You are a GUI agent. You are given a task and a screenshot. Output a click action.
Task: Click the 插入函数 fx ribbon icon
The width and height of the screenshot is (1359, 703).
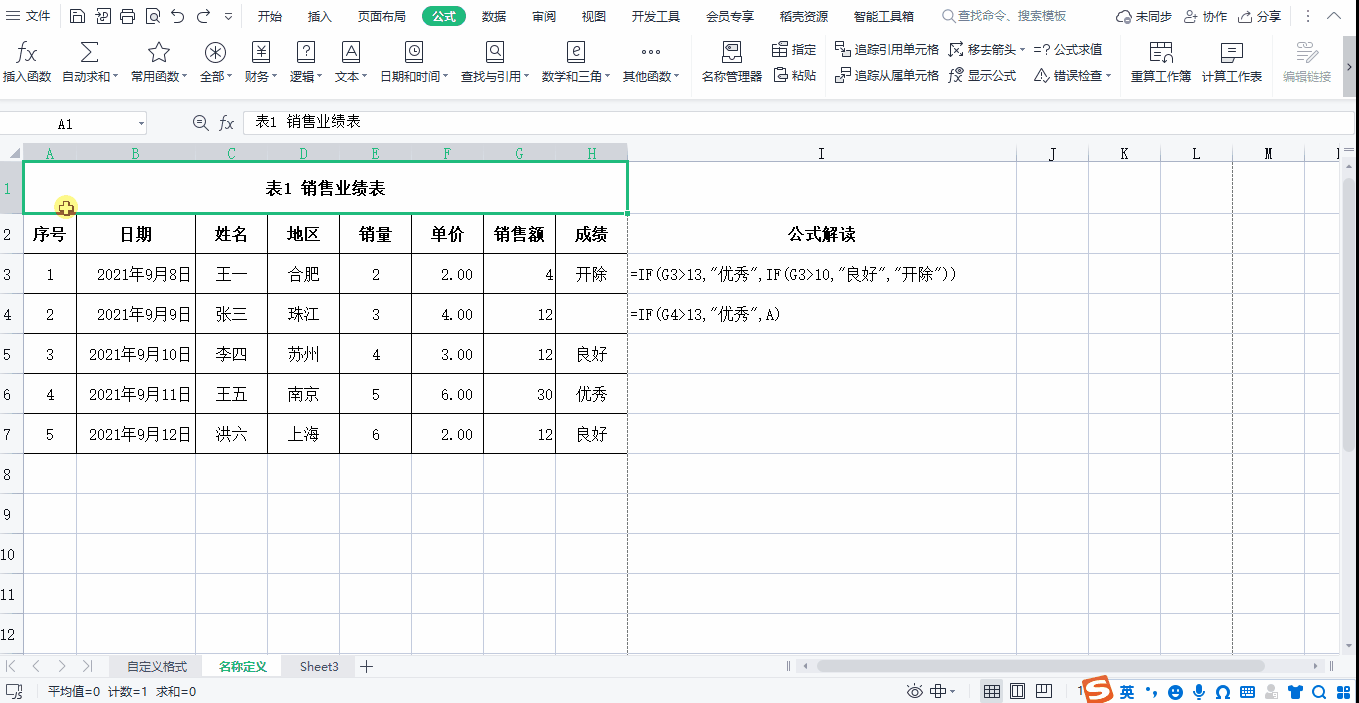coord(27,53)
